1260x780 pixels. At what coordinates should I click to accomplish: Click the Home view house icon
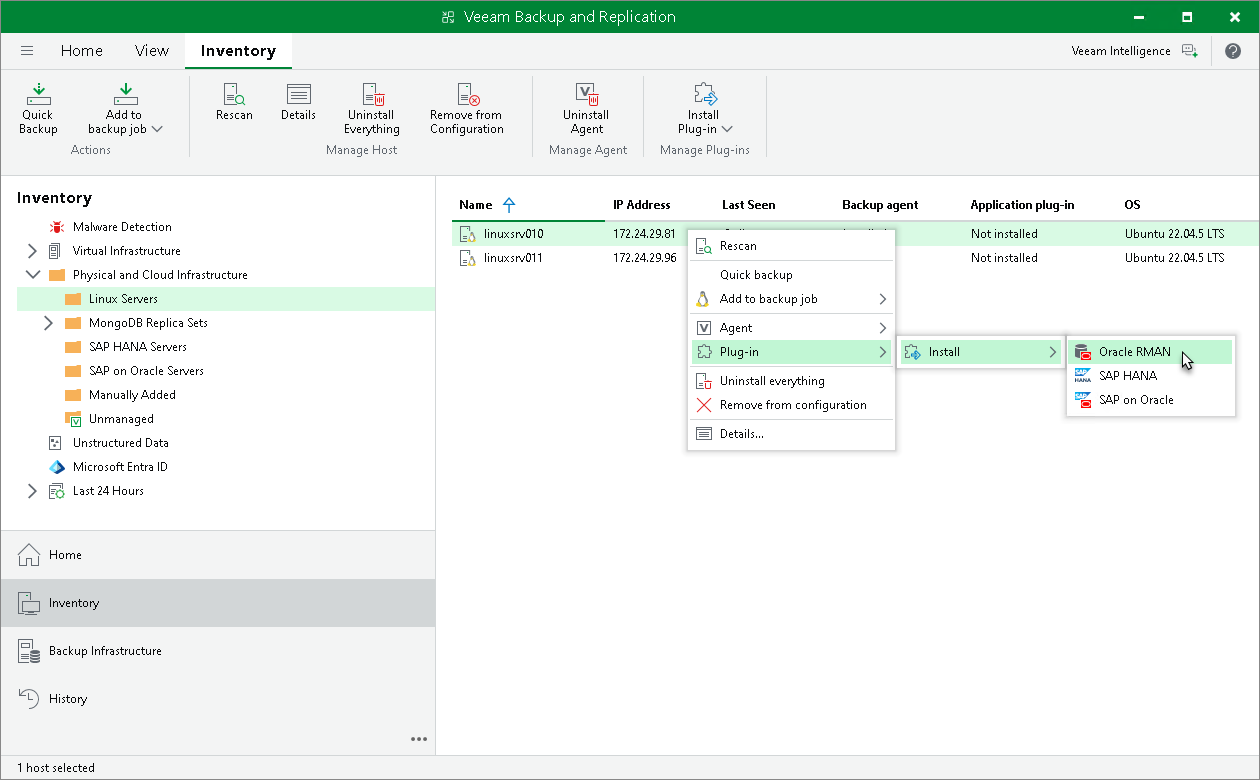(30, 555)
